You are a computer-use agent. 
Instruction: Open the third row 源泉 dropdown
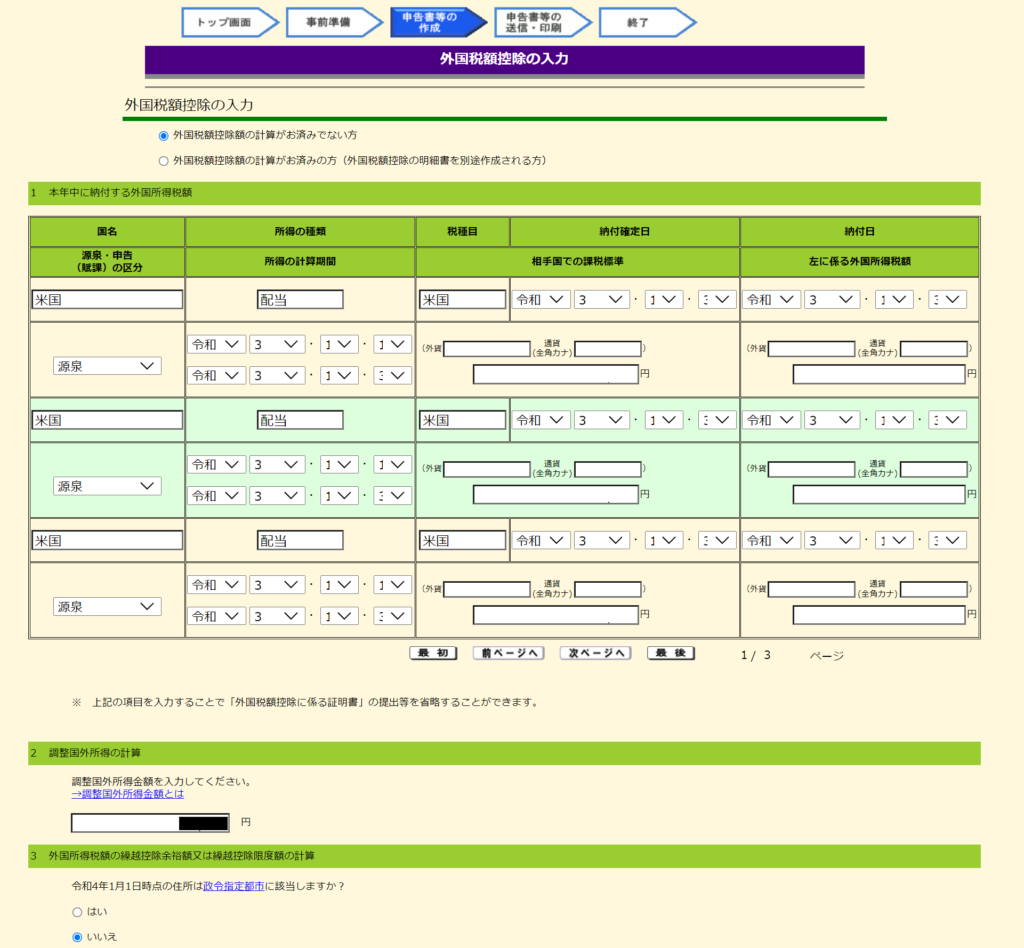tap(107, 607)
